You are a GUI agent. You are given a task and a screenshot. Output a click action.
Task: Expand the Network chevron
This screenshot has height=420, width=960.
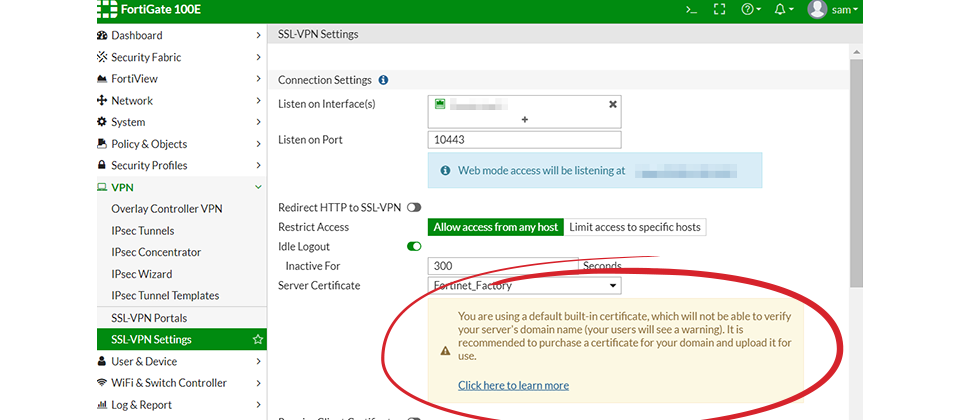click(258, 100)
